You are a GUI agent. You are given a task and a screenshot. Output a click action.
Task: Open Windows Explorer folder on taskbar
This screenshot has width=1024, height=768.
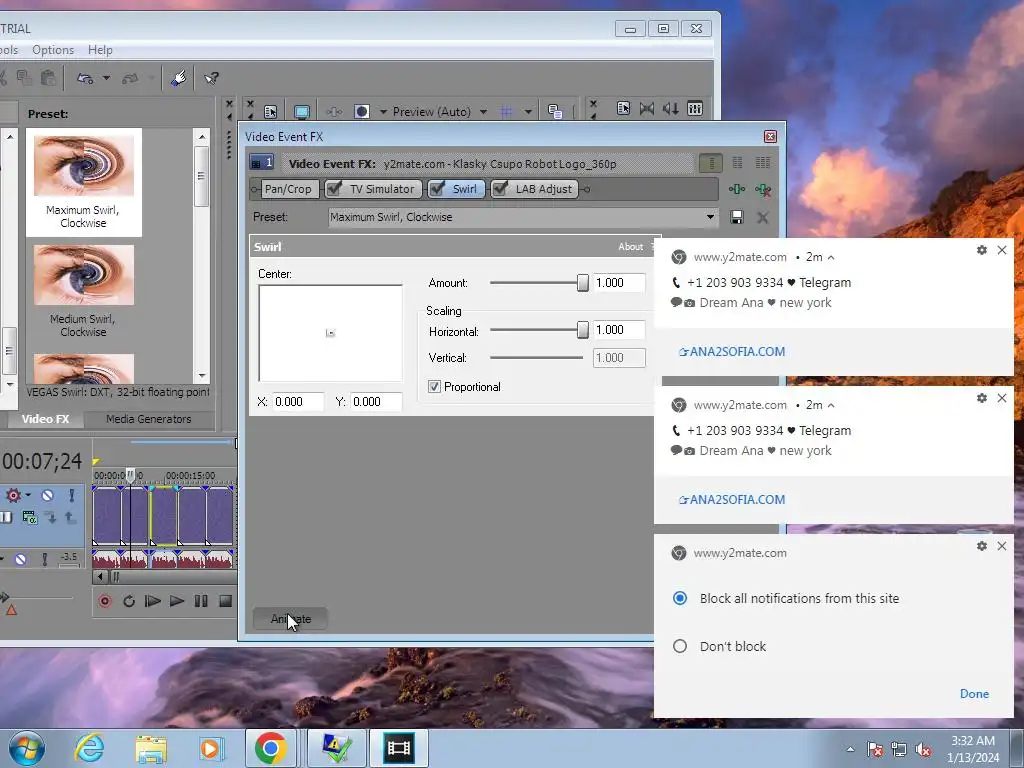tap(151, 748)
